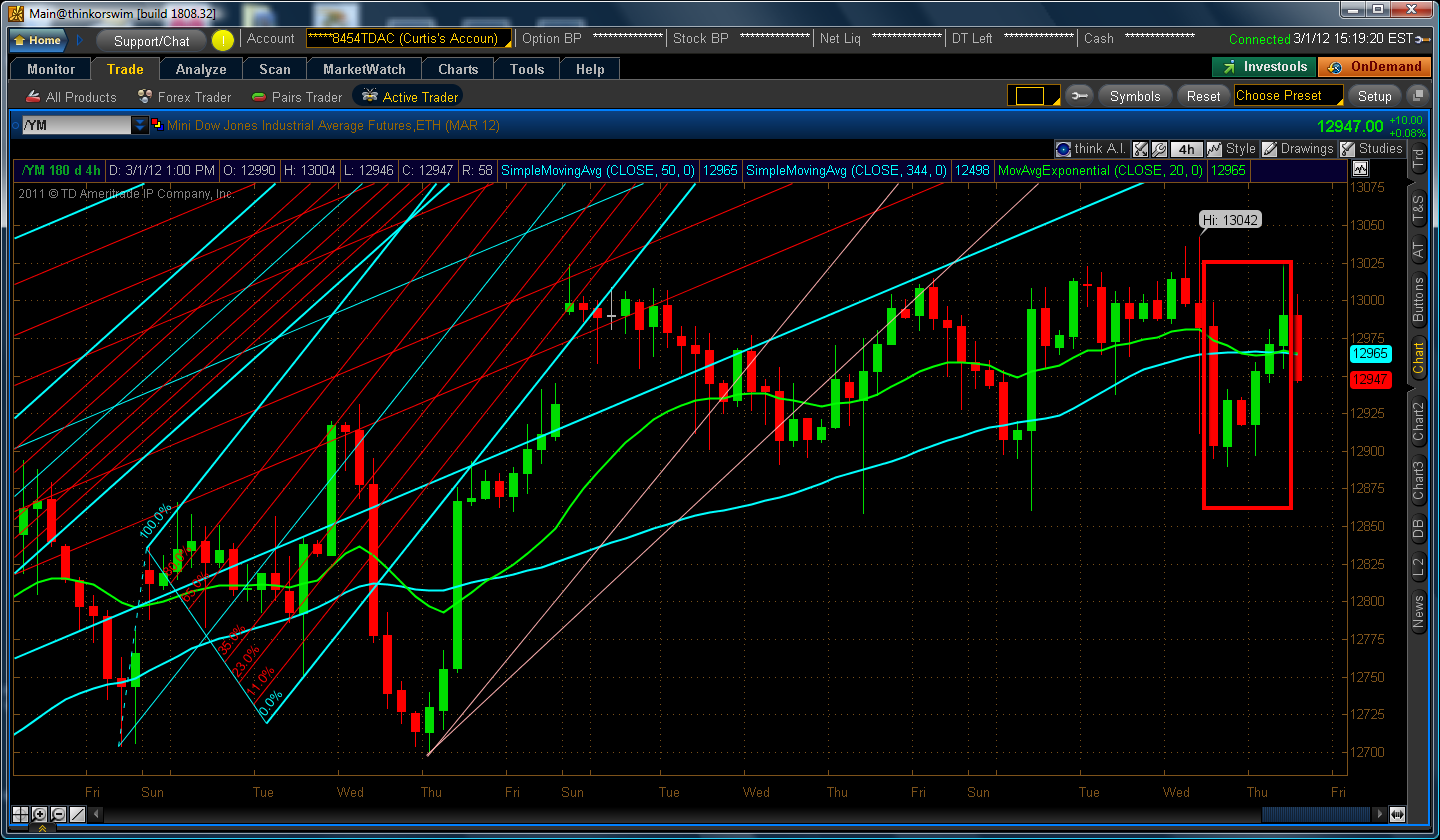The image size is (1440, 840).
Task: Click the /YM symbol input field
Action: 77,125
